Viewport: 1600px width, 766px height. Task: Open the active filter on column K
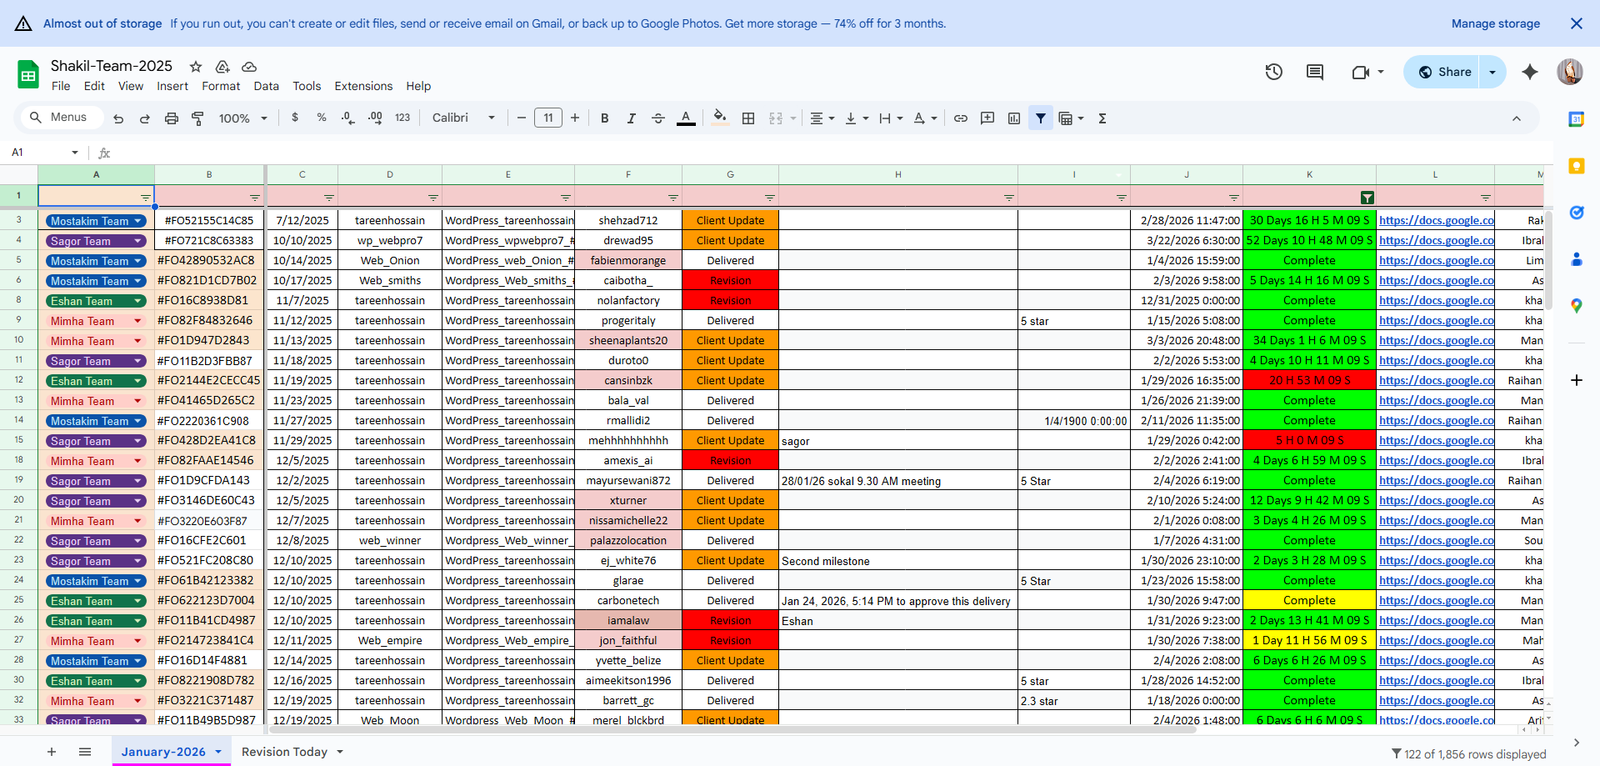coord(1367,198)
